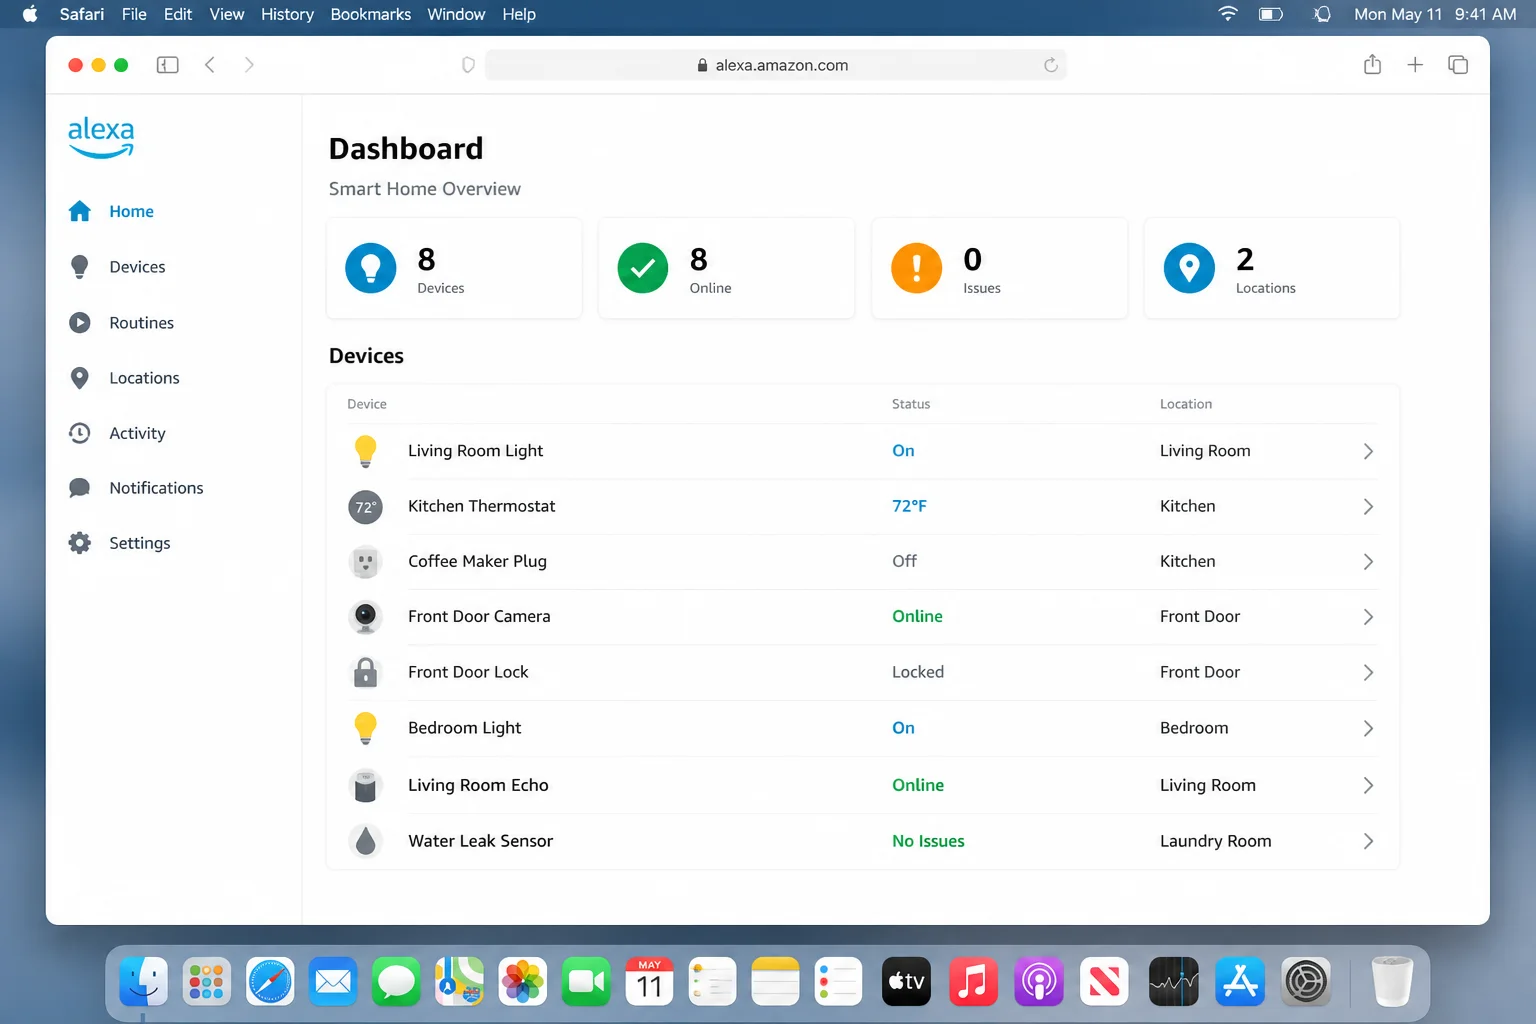Expand the Water Leak Sensor row chevron
This screenshot has width=1536, height=1024.
(x=1368, y=842)
